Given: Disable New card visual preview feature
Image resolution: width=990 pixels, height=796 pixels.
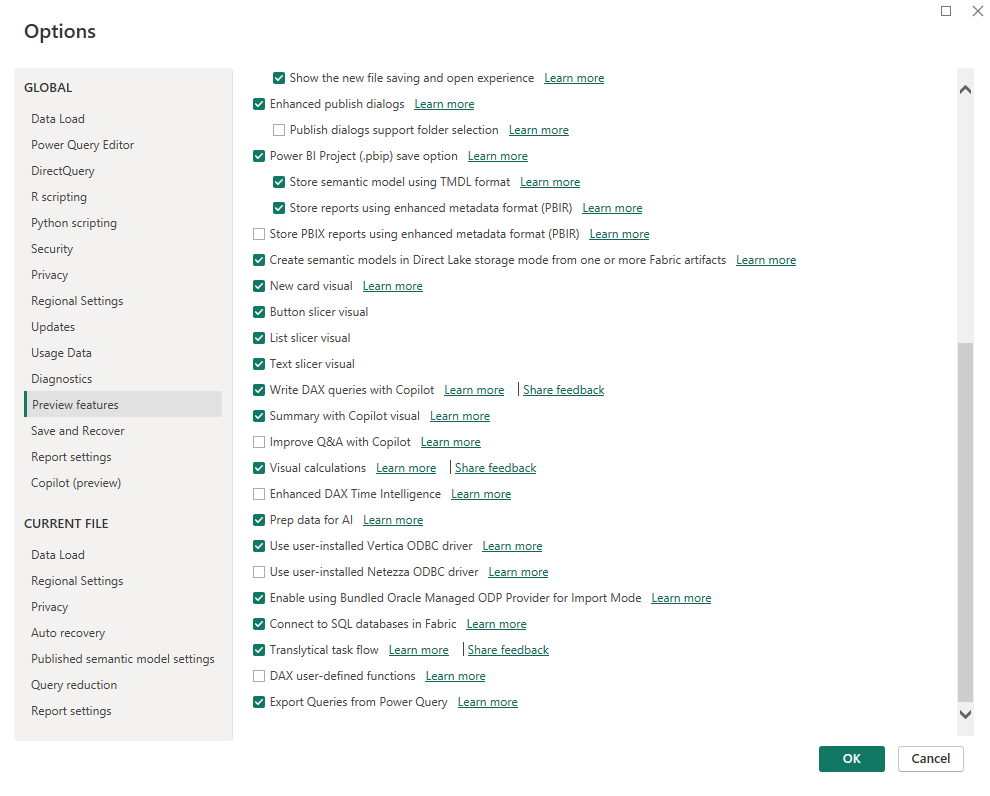Looking at the screenshot, I should pyautogui.click(x=259, y=285).
